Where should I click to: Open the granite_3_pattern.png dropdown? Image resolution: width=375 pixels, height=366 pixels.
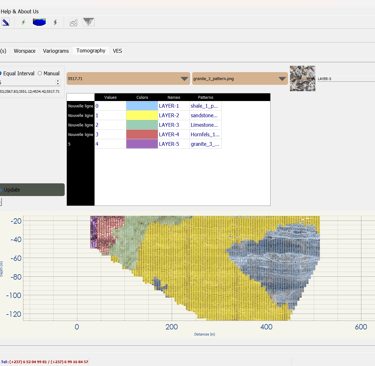(x=240, y=79)
